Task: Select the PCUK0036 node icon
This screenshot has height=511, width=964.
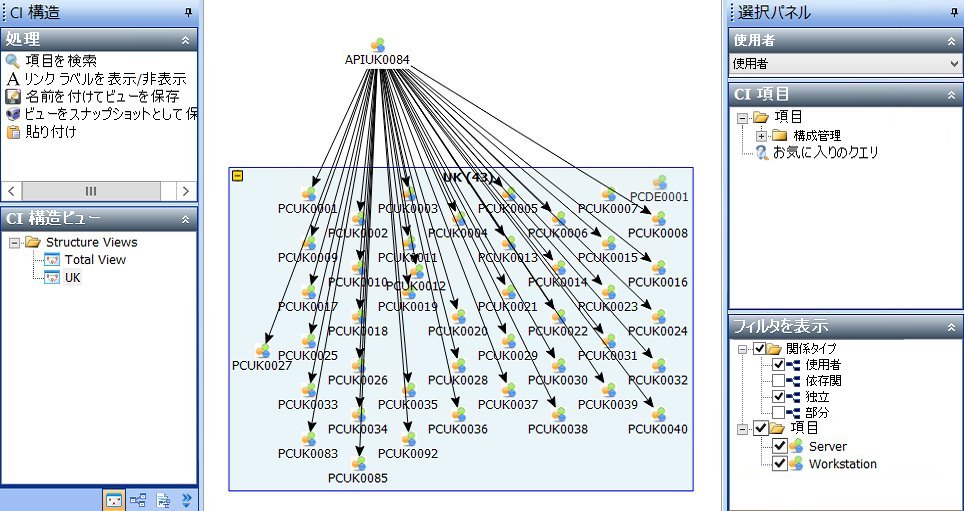Action: 458,414
